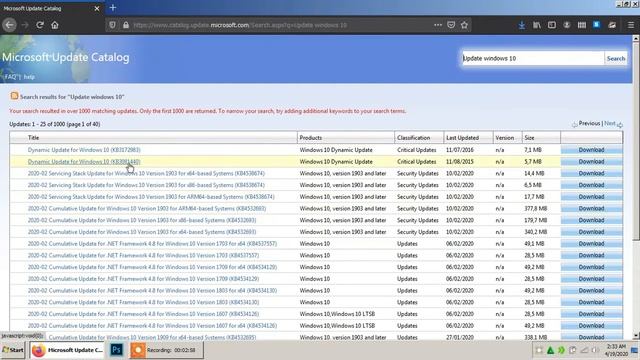
Task: Download the 14,4 MB Servicing Stack Update
Action: click(x=591, y=173)
